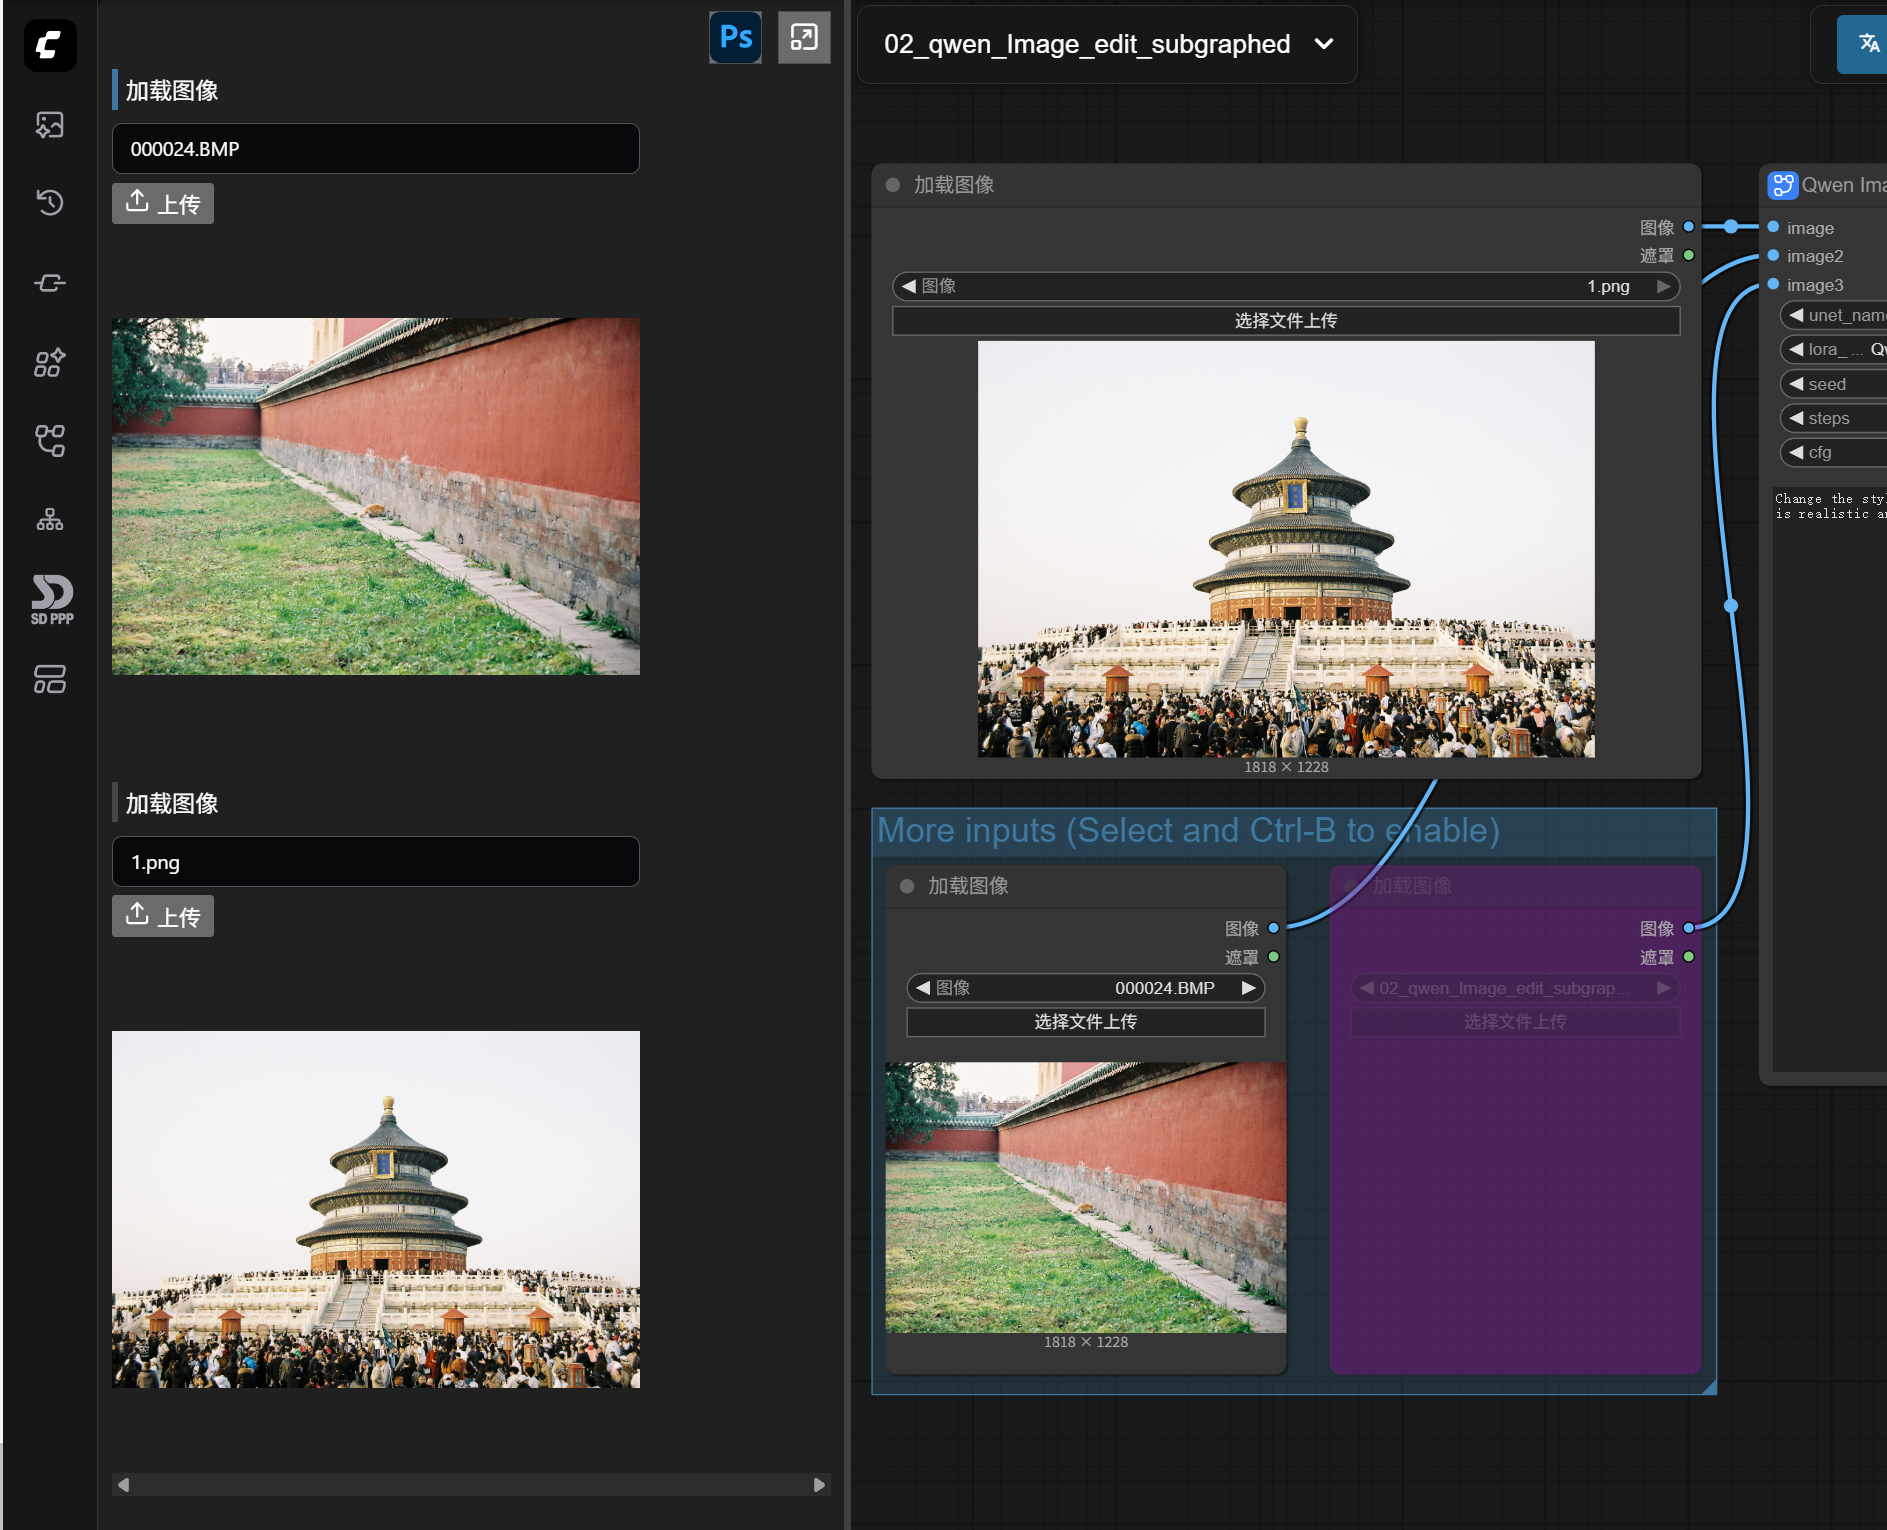The height and width of the screenshot is (1530, 1887).
Task: Open the node tree sidebar icon
Action: [50, 520]
